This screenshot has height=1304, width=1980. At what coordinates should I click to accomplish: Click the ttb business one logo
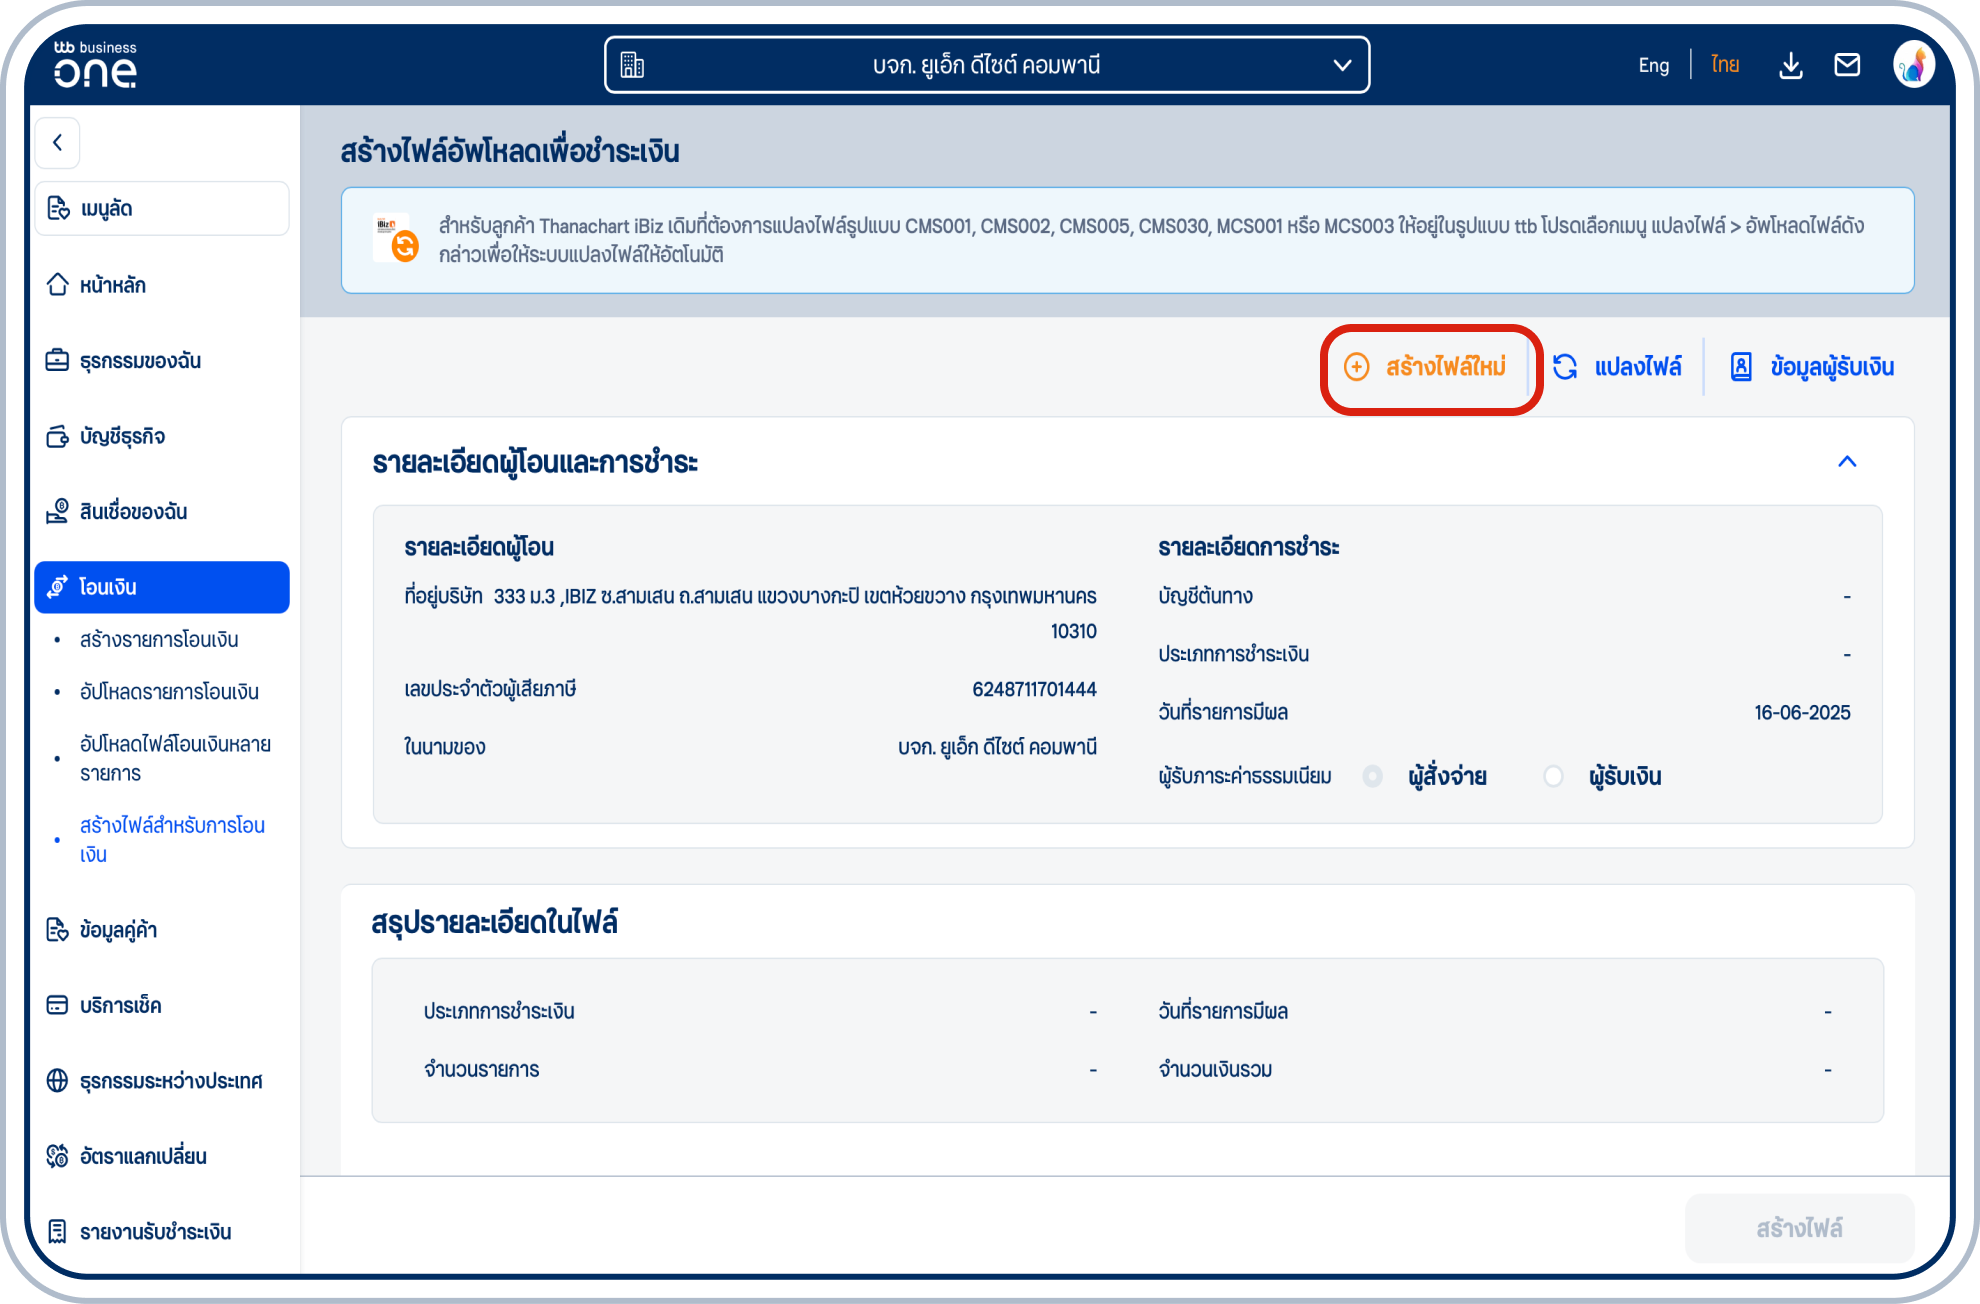95,65
